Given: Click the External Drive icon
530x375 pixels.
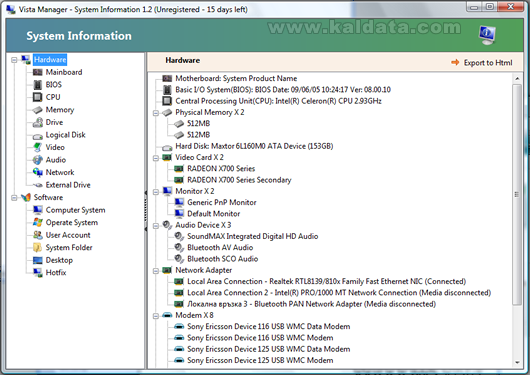Looking at the screenshot, I should (x=37, y=185).
